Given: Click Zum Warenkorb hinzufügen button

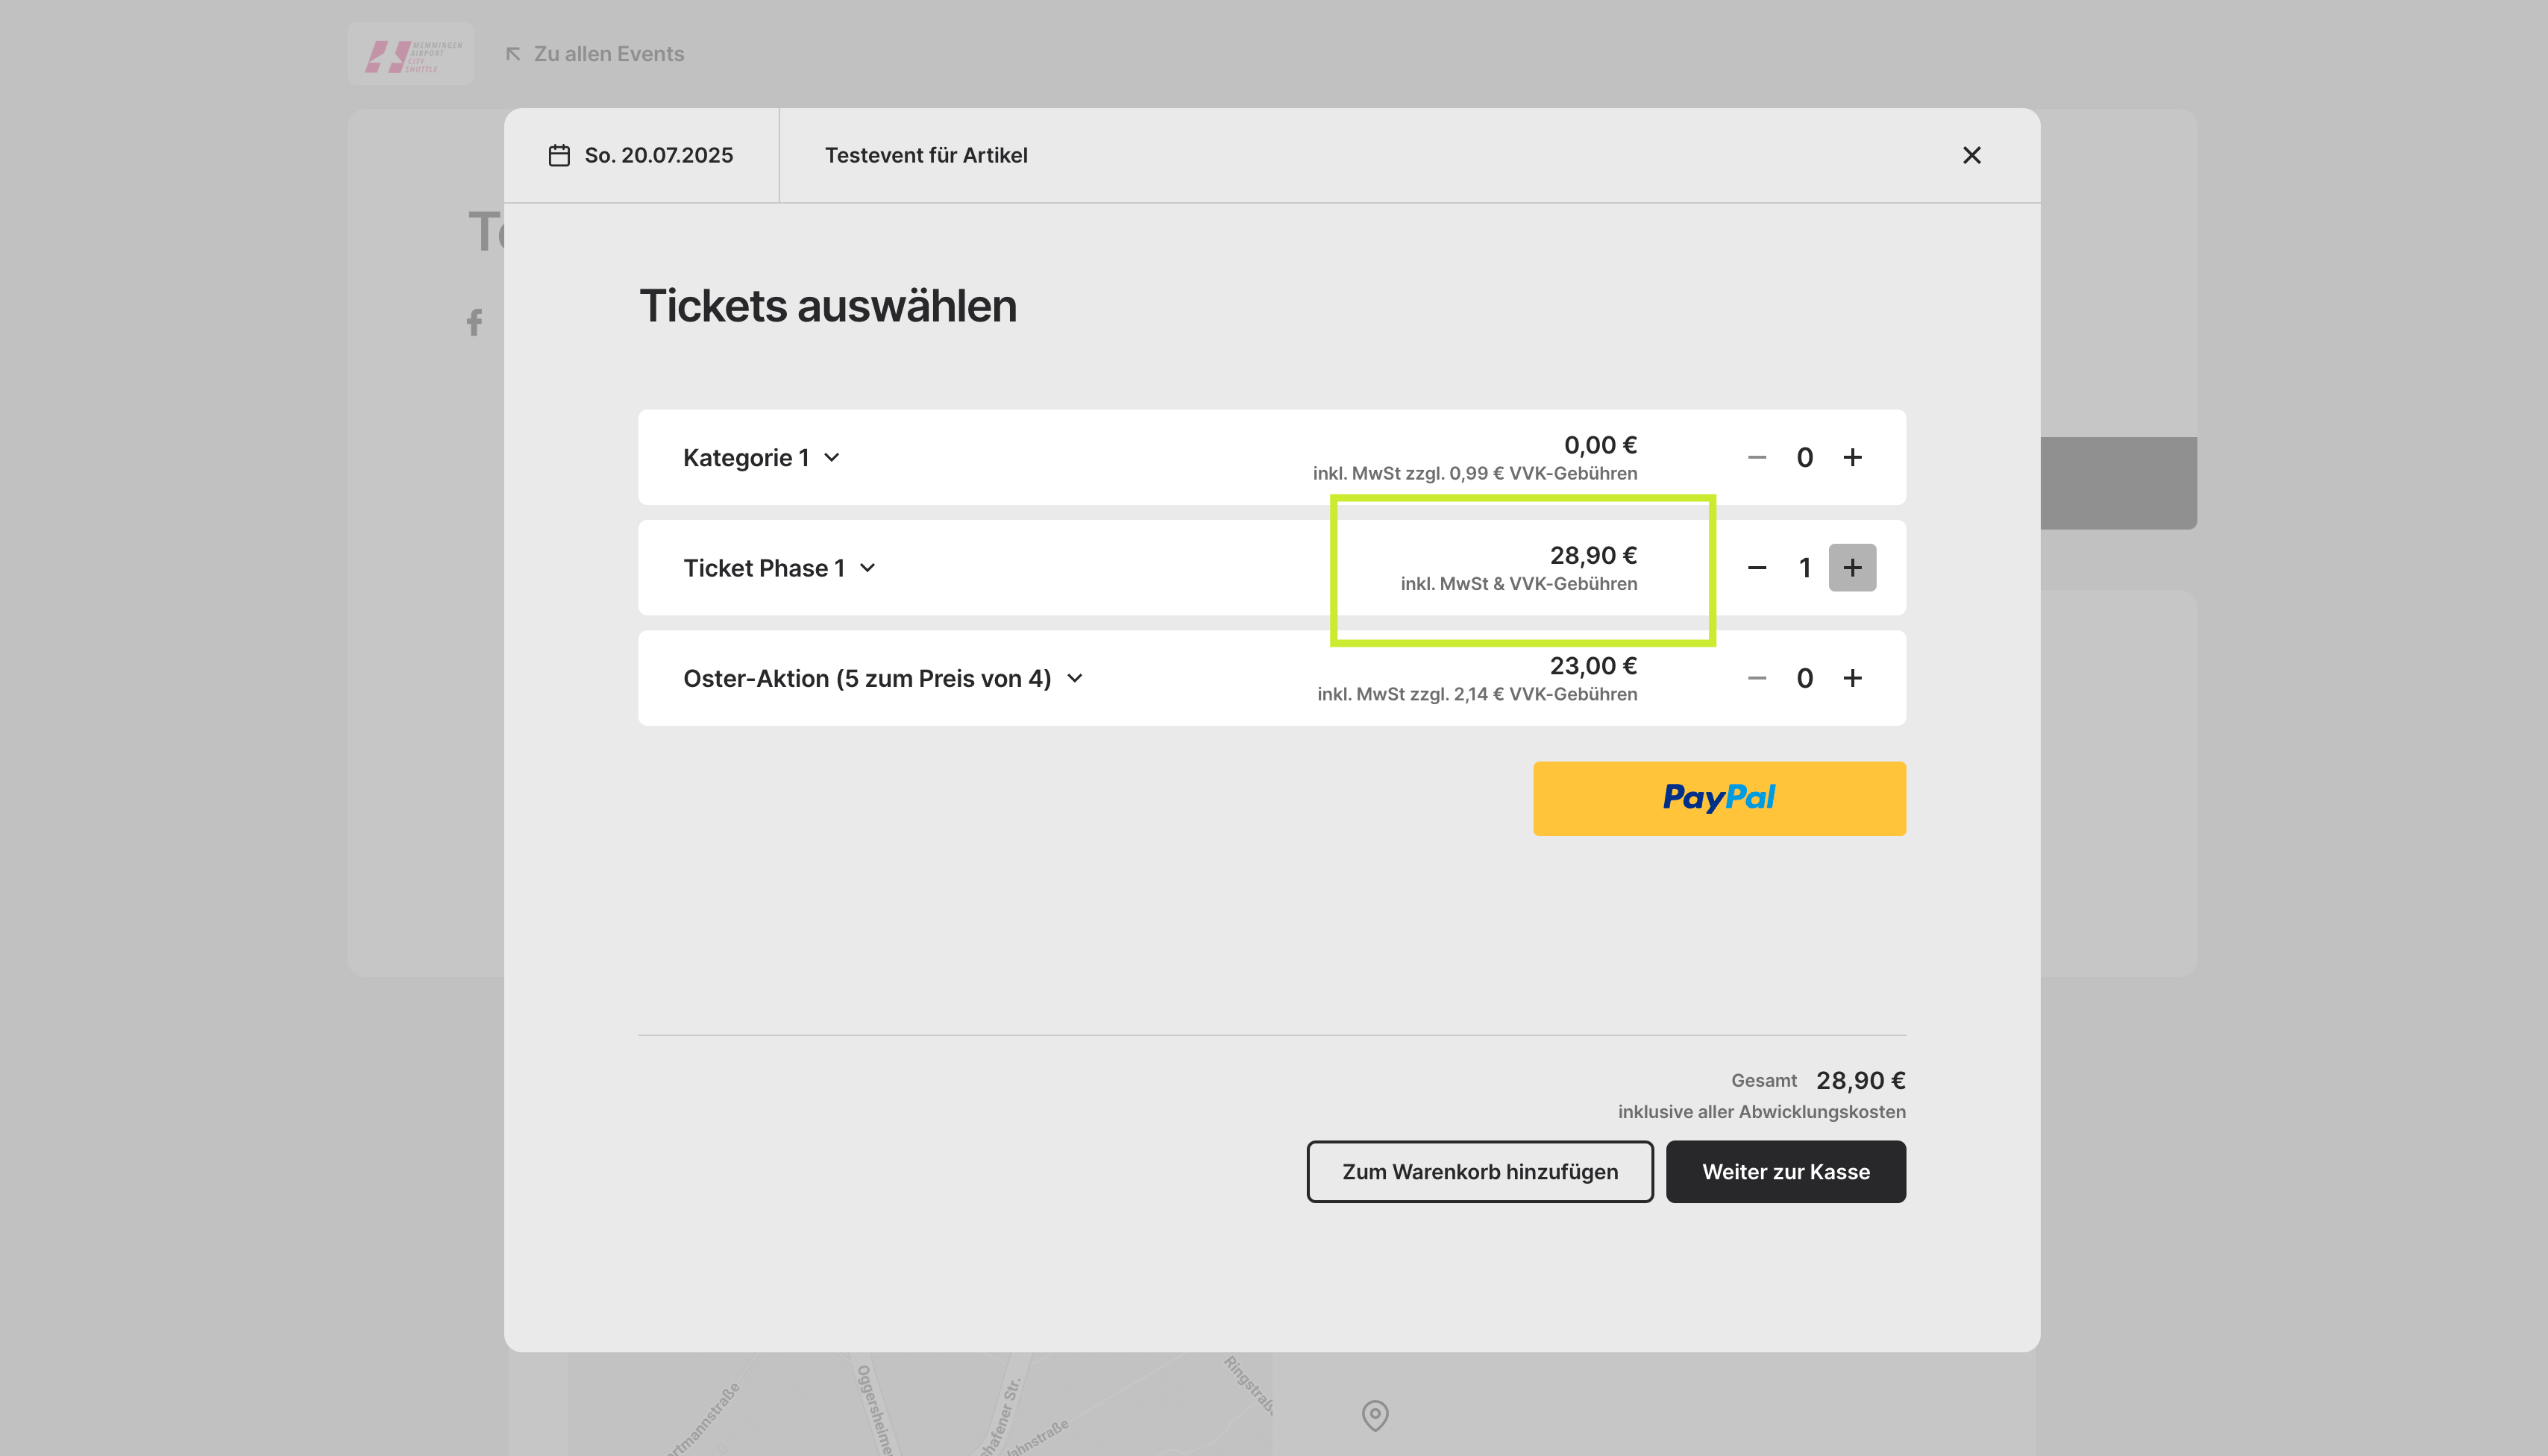Looking at the screenshot, I should 1479,1171.
